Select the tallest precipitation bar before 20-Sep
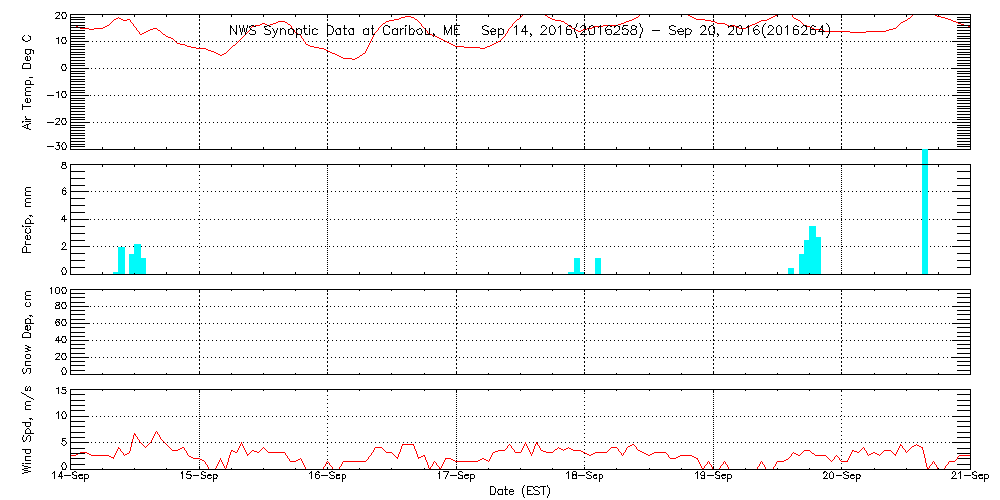This screenshot has width=1000, height=500. [812, 249]
